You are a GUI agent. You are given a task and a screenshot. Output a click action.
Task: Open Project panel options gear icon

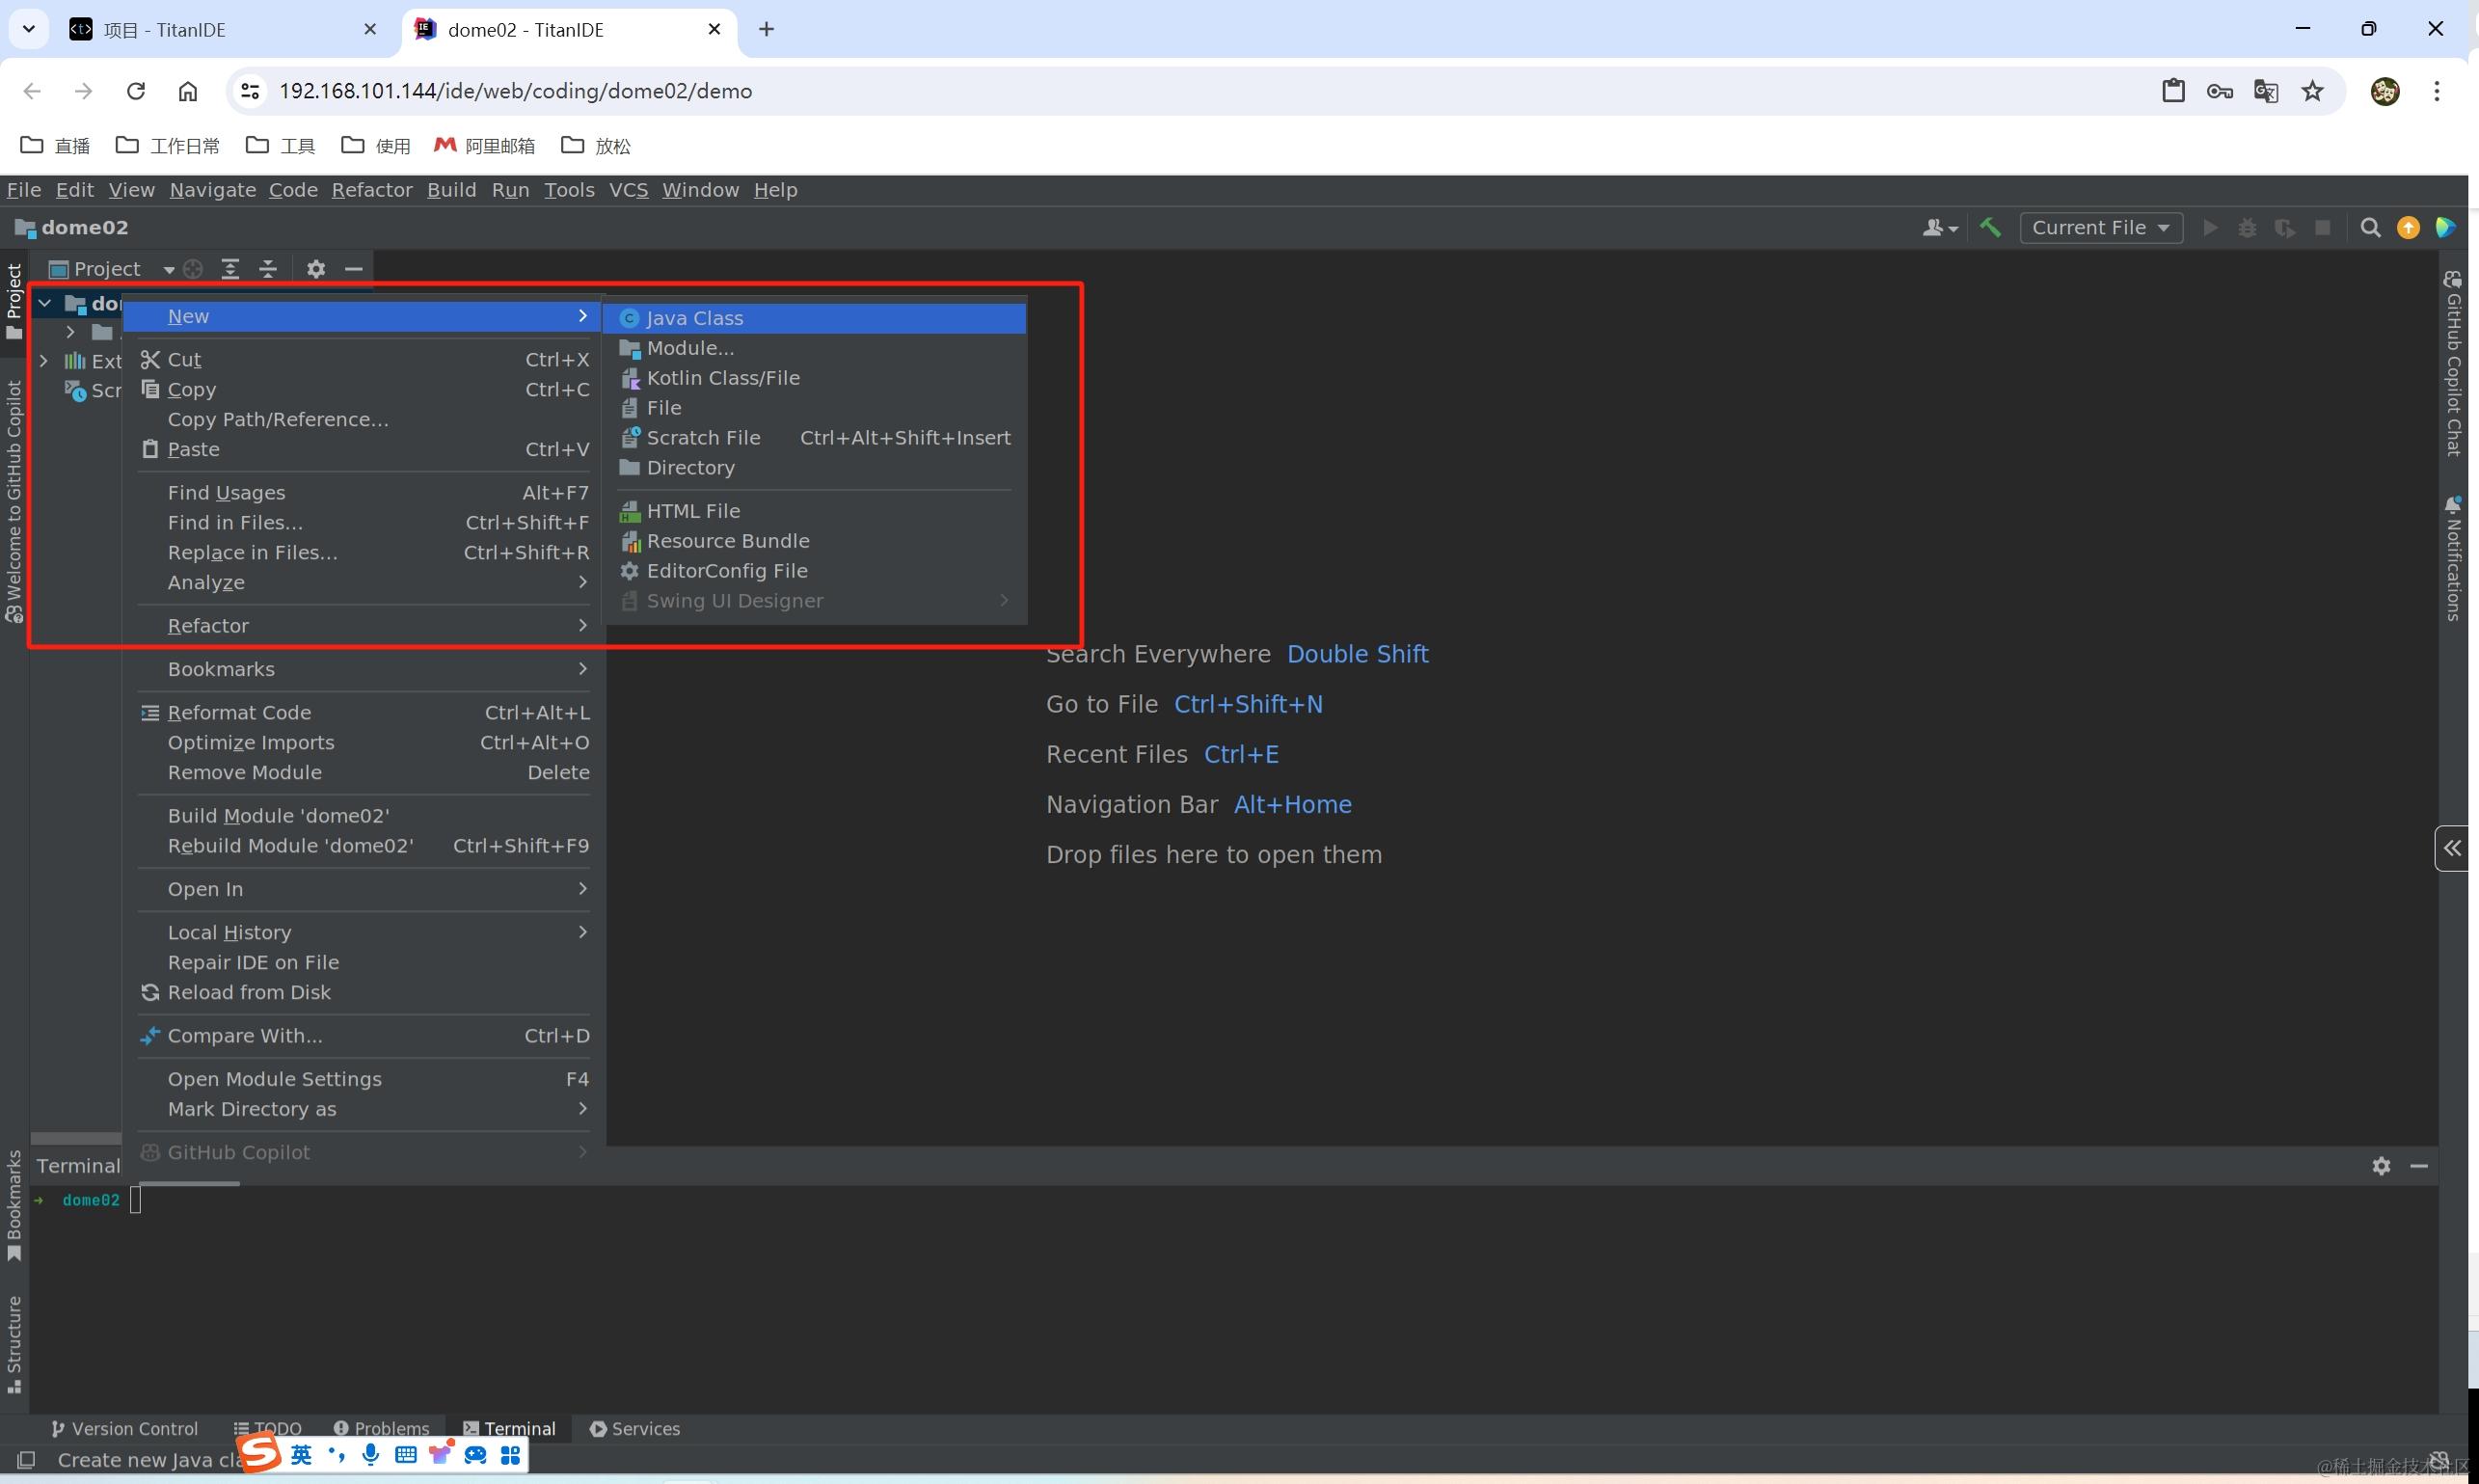point(316,269)
